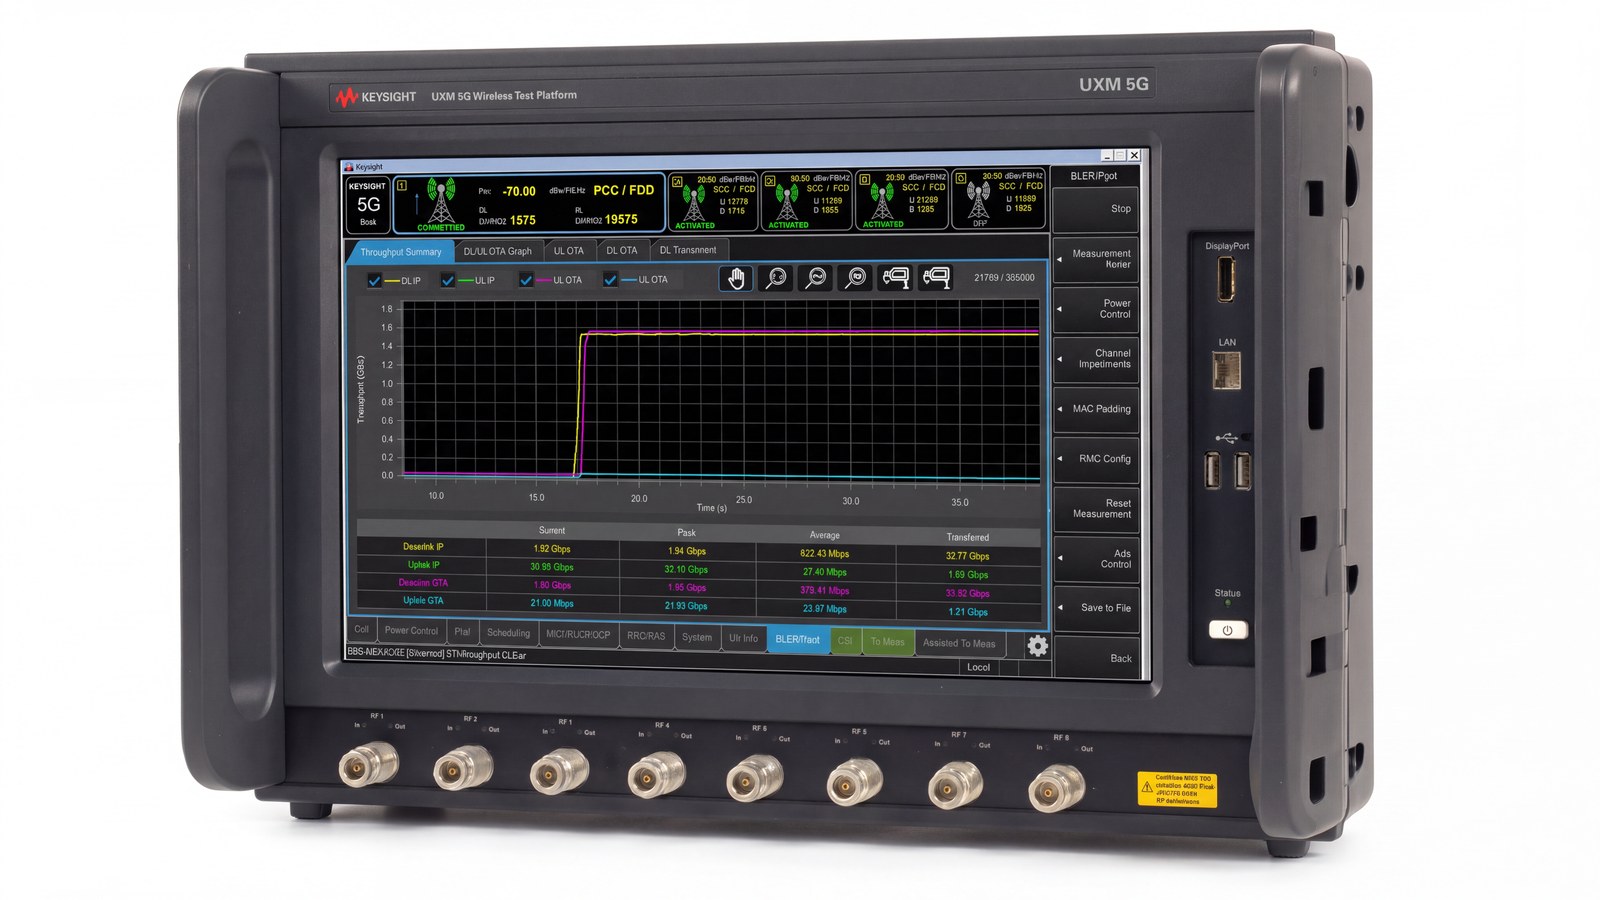Screen dimensions: 1600x900
Task: Expand the Ads Control softkey
Action: click(1096, 559)
